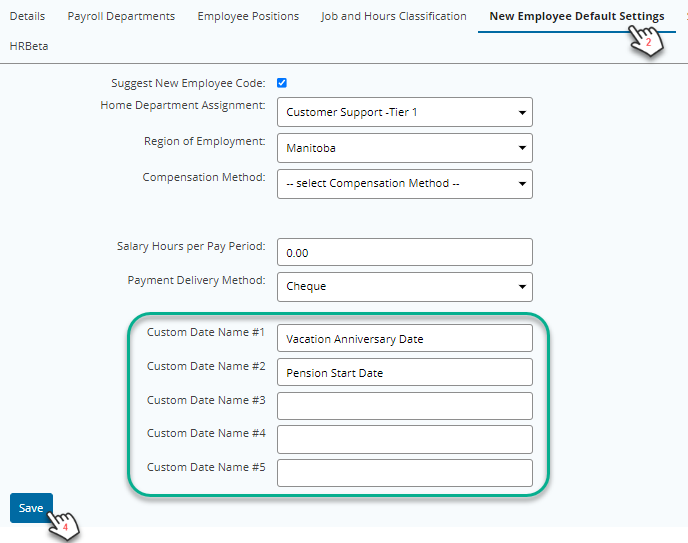This screenshot has height=543, width=688.
Task: Toggle Suggest New Employee Code checkbox
Action: (x=282, y=83)
